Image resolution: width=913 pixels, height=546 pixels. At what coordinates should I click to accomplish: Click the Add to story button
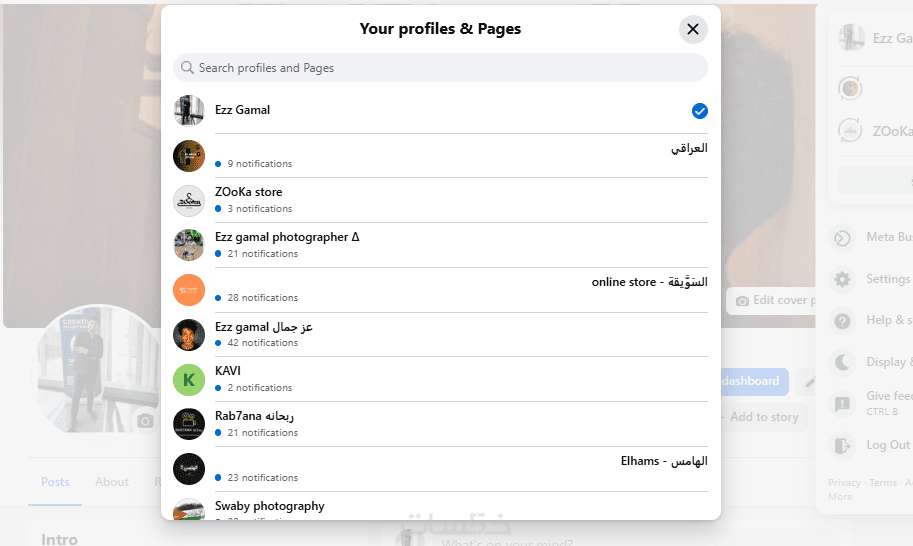click(764, 417)
